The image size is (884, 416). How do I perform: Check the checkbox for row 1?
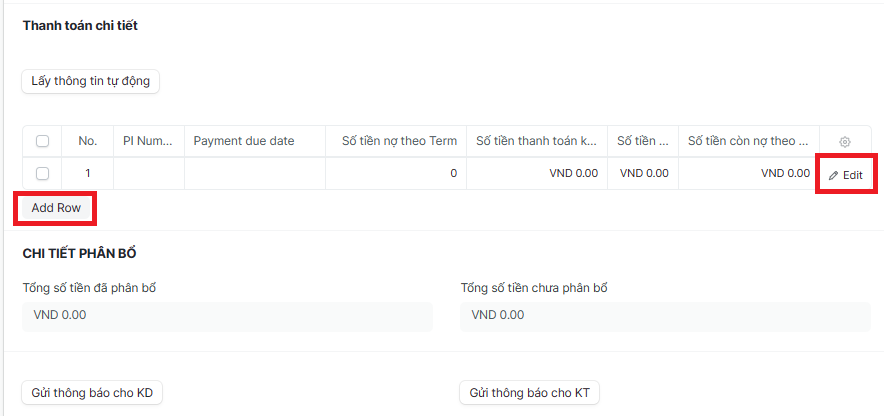[42, 174]
